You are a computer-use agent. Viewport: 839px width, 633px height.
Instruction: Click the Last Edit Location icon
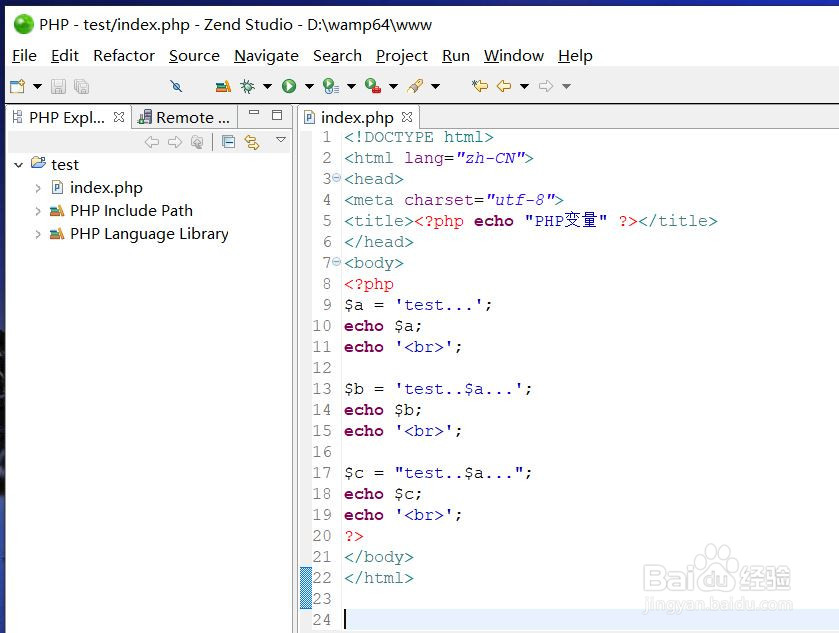(480, 86)
